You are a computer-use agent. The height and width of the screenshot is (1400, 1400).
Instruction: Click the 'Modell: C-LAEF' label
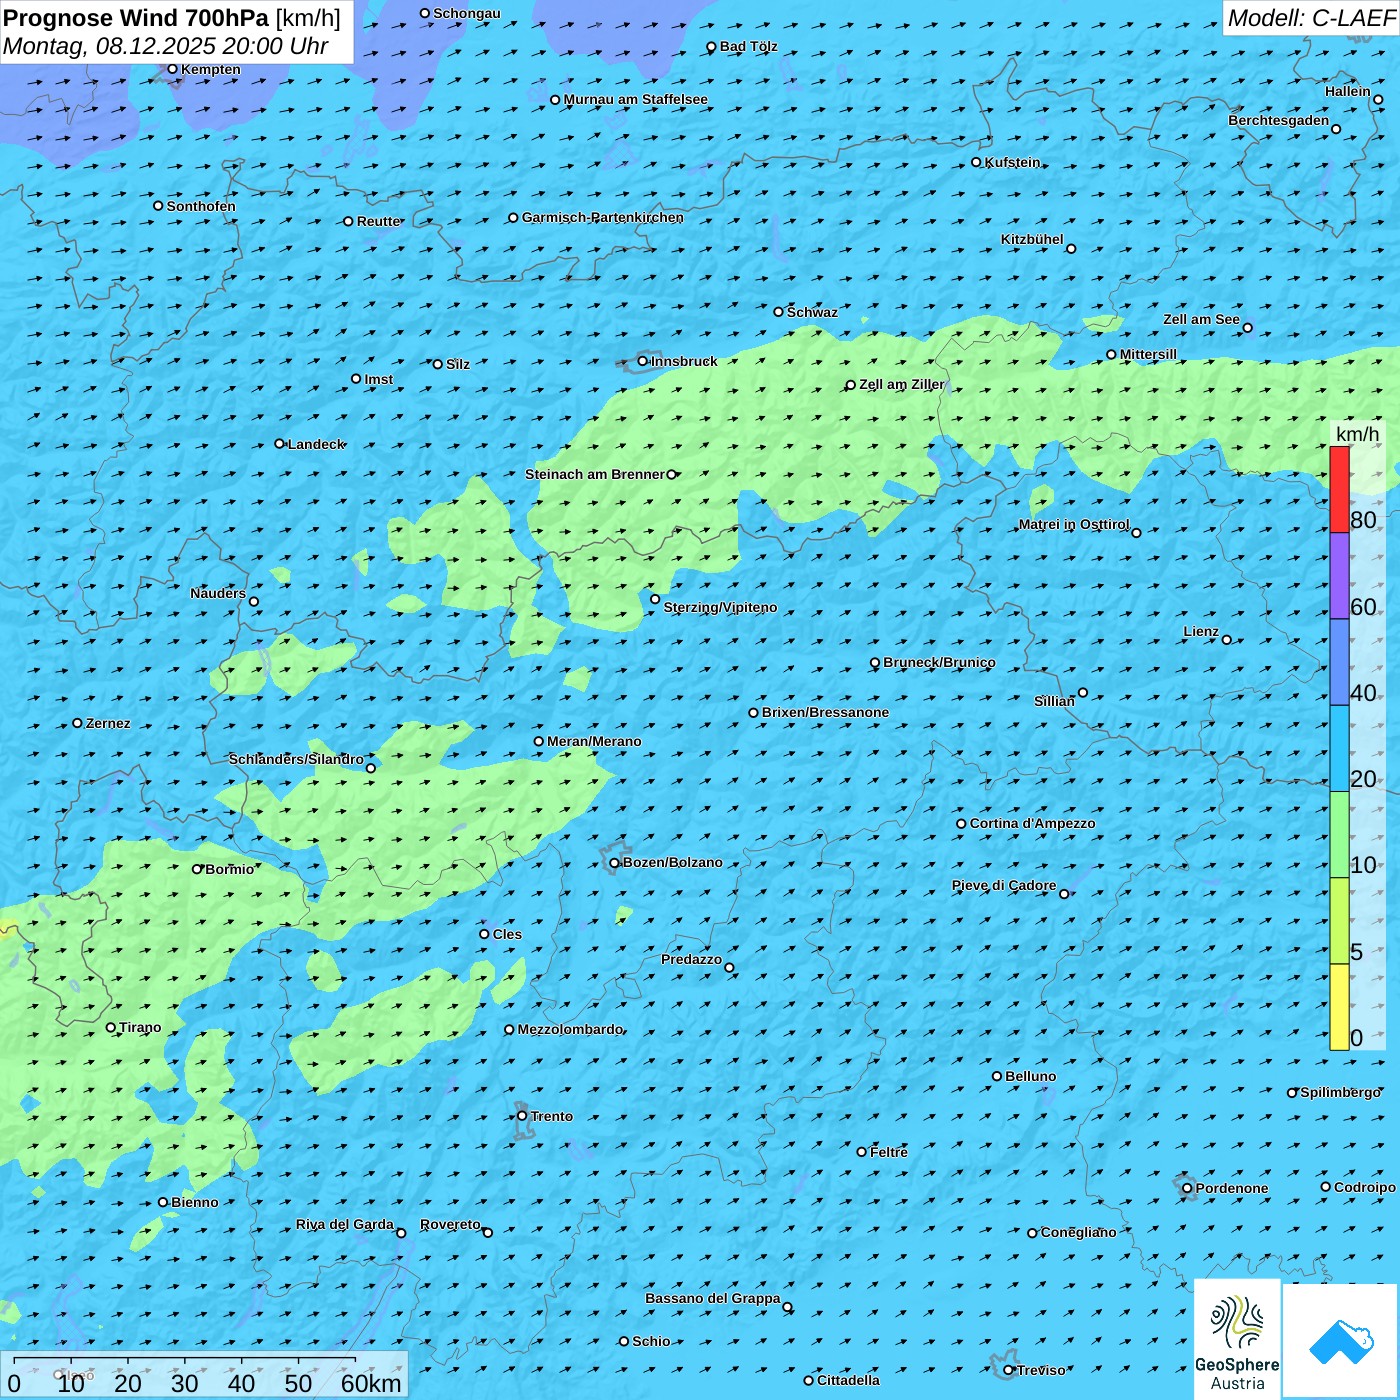point(1311,18)
